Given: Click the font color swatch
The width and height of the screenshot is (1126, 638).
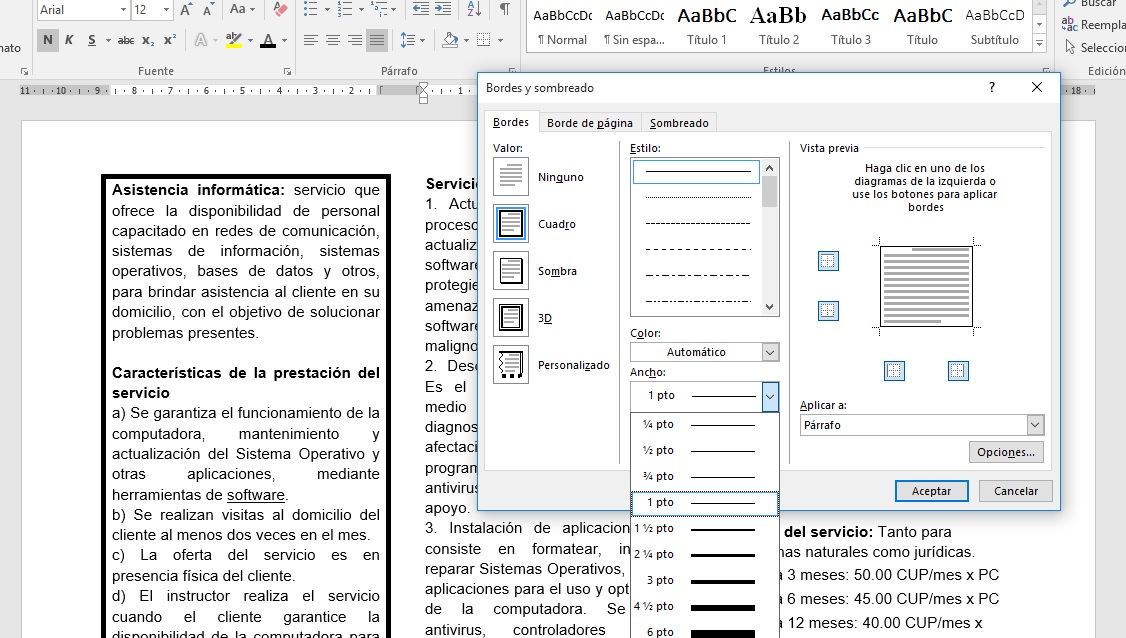Looking at the screenshot, I should (268, 38).
